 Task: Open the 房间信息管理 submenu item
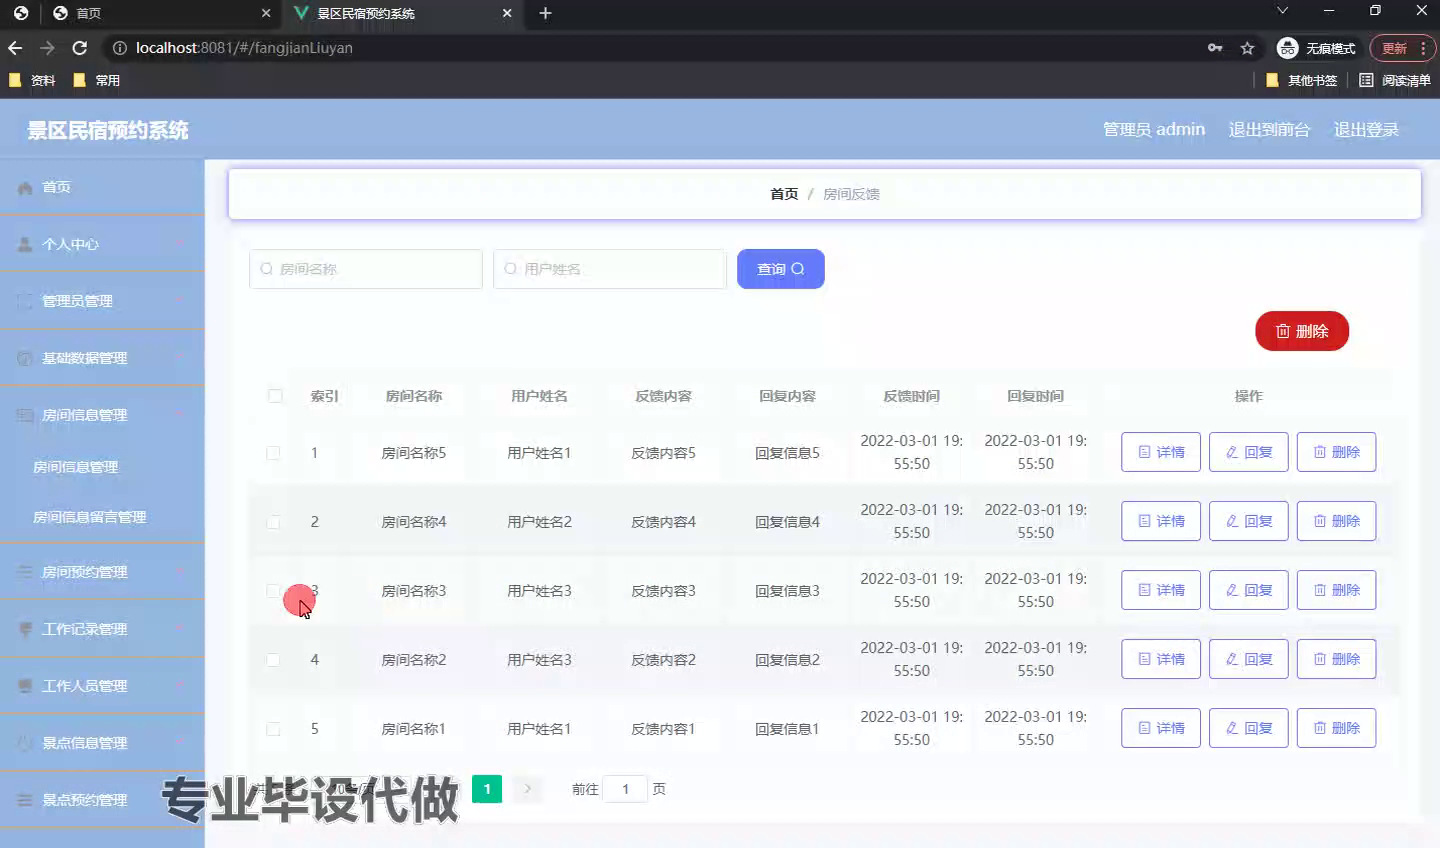(x=102, y=467)
